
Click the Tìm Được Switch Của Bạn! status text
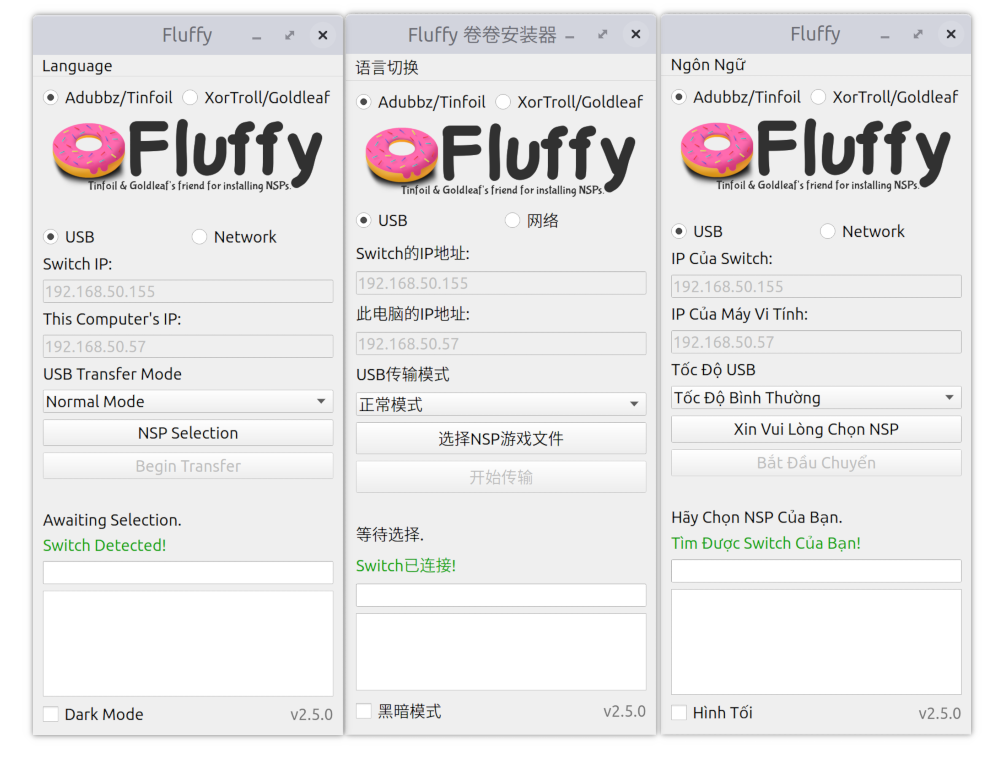(x=766, y=544)
